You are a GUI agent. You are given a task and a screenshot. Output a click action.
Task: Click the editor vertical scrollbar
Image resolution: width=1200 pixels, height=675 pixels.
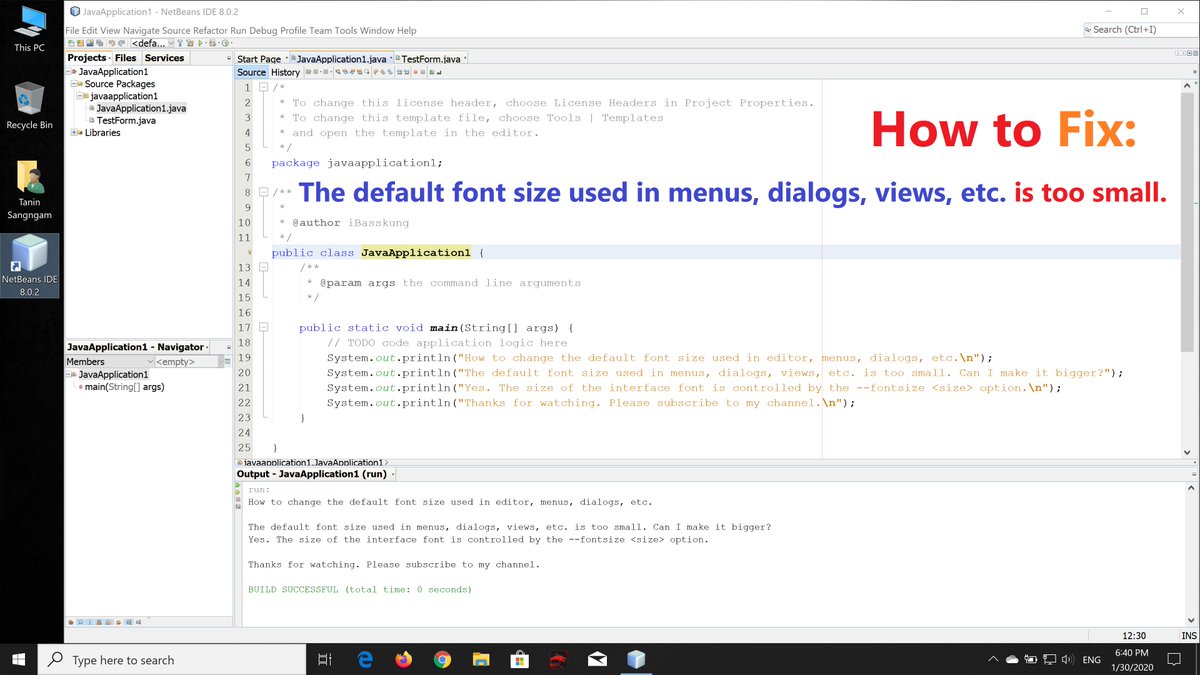[x=1188, y=270]
